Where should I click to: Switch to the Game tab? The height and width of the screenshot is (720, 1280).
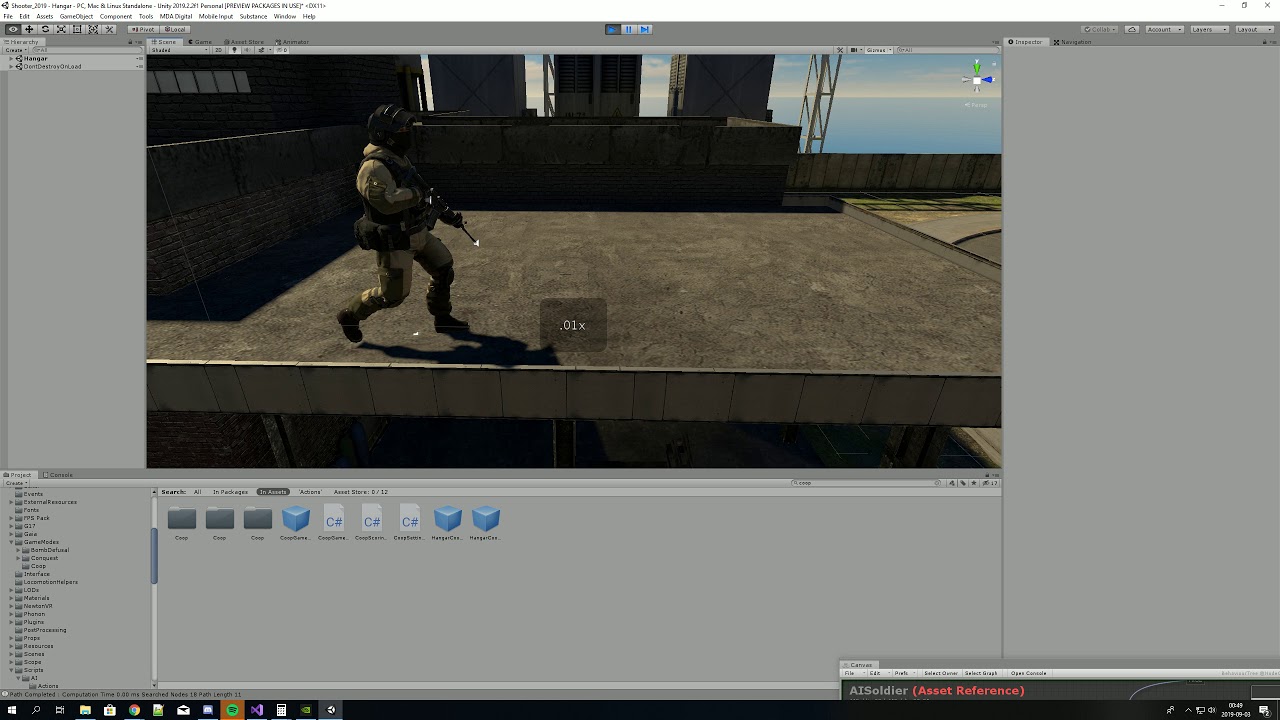pos(200,42)
